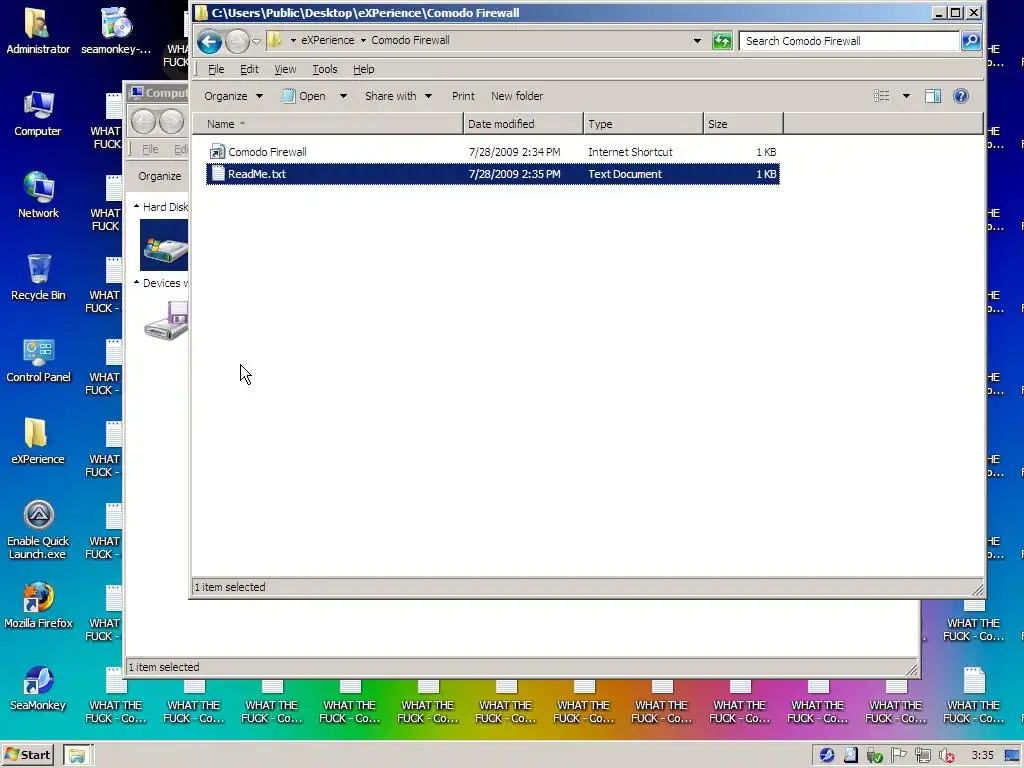Open the File menu

(x=216, y=69)
